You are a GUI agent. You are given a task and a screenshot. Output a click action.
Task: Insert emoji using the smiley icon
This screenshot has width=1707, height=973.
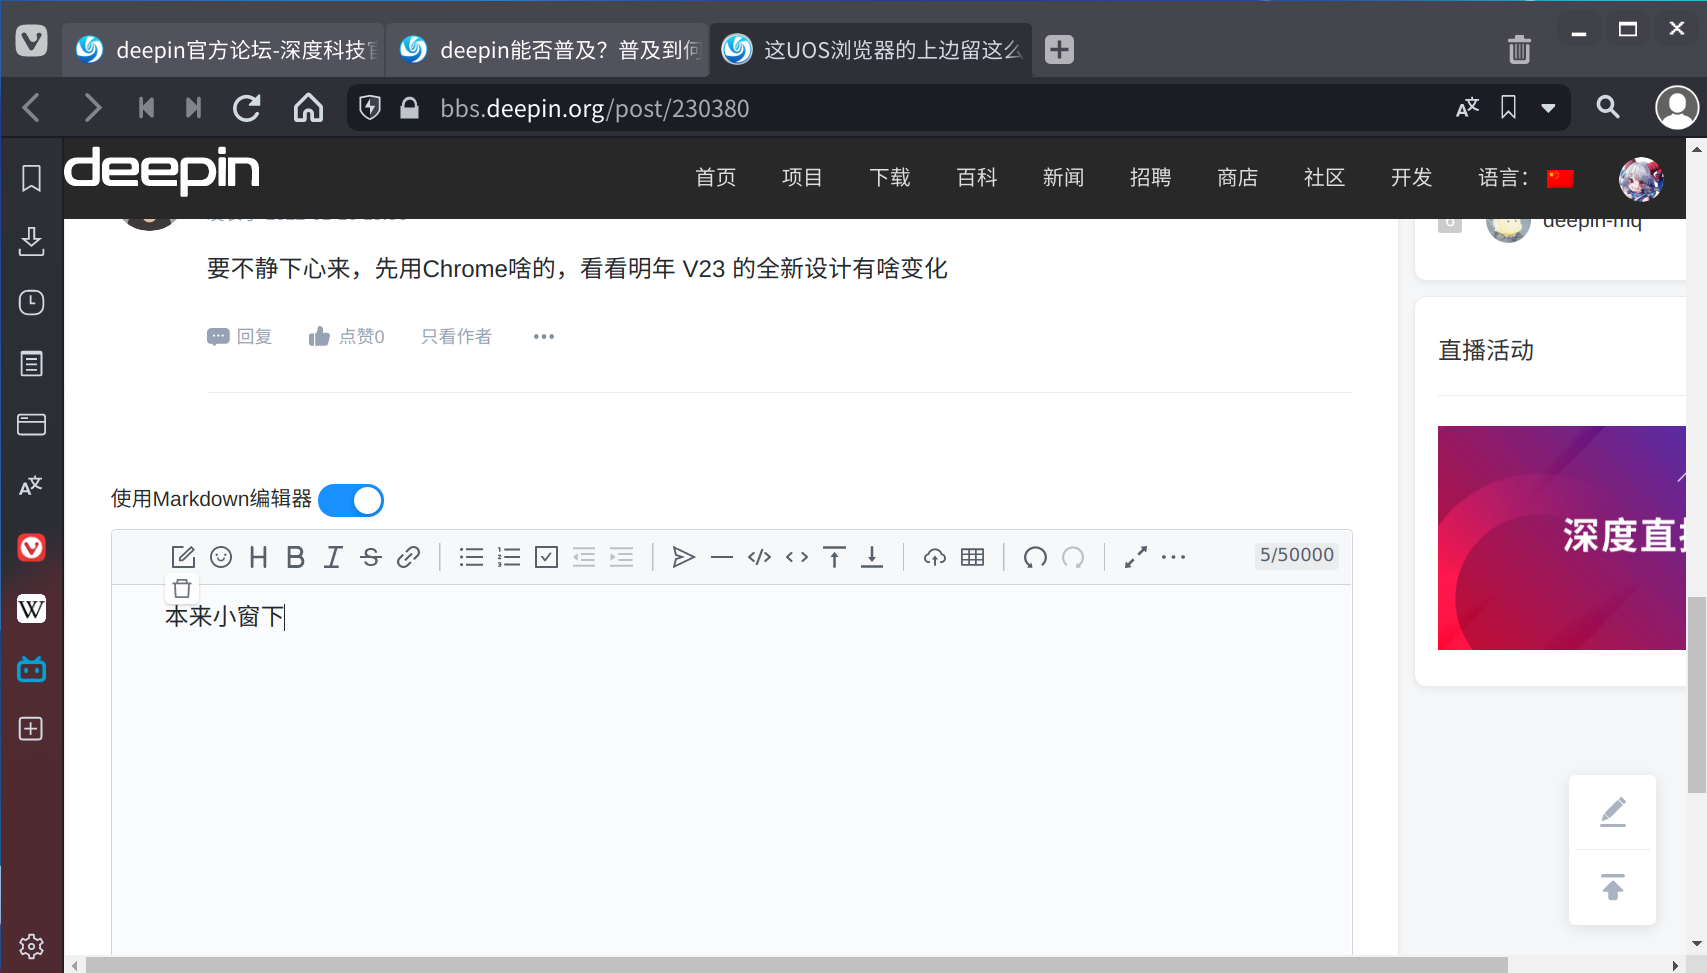coord(221,557)
